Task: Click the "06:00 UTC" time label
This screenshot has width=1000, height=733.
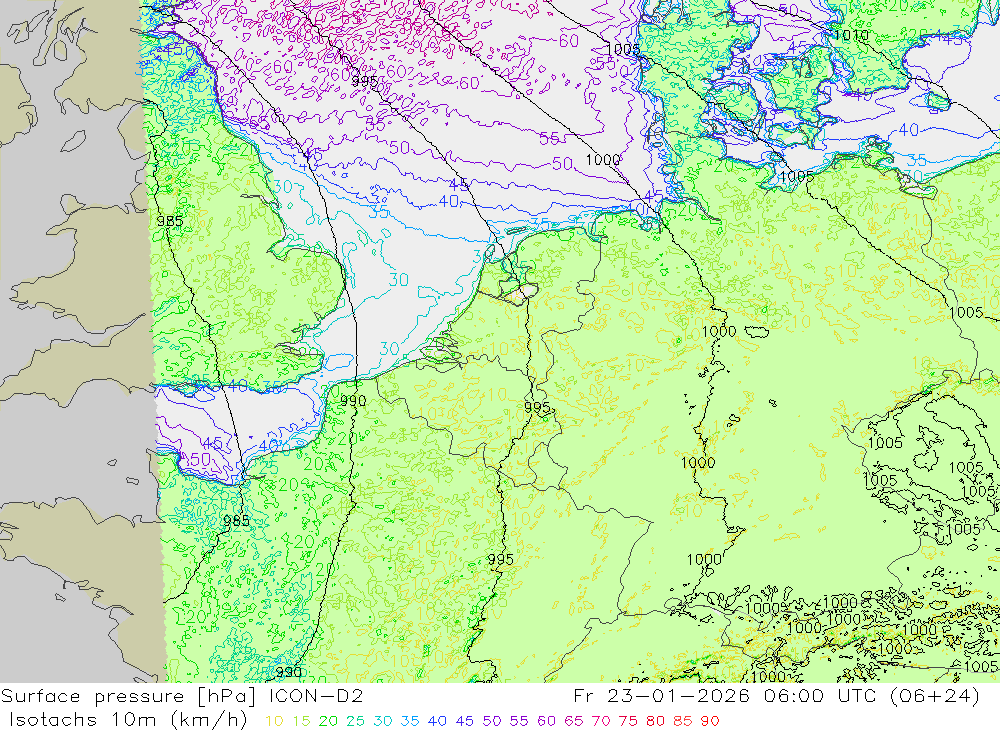Action: pos(820,696)
